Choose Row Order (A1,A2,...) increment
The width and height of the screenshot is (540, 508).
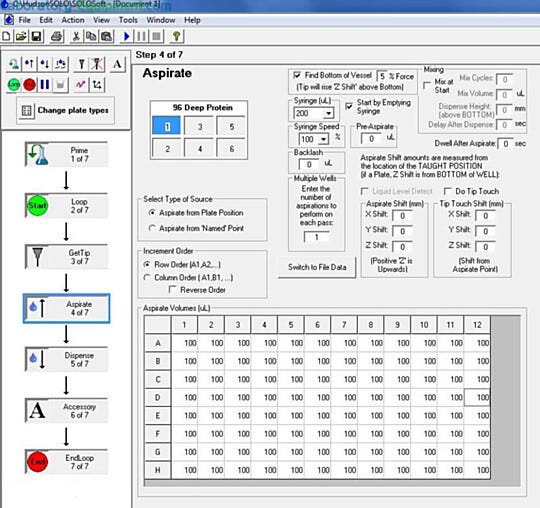point(147,264)
